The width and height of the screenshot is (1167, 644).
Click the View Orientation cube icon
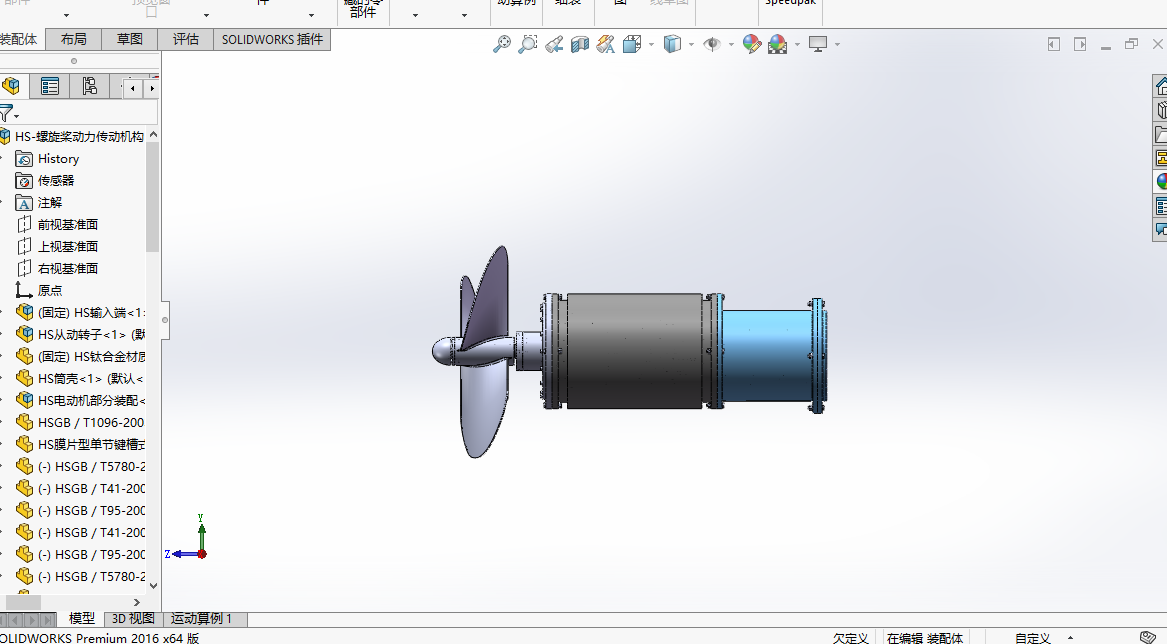(632, 45)
